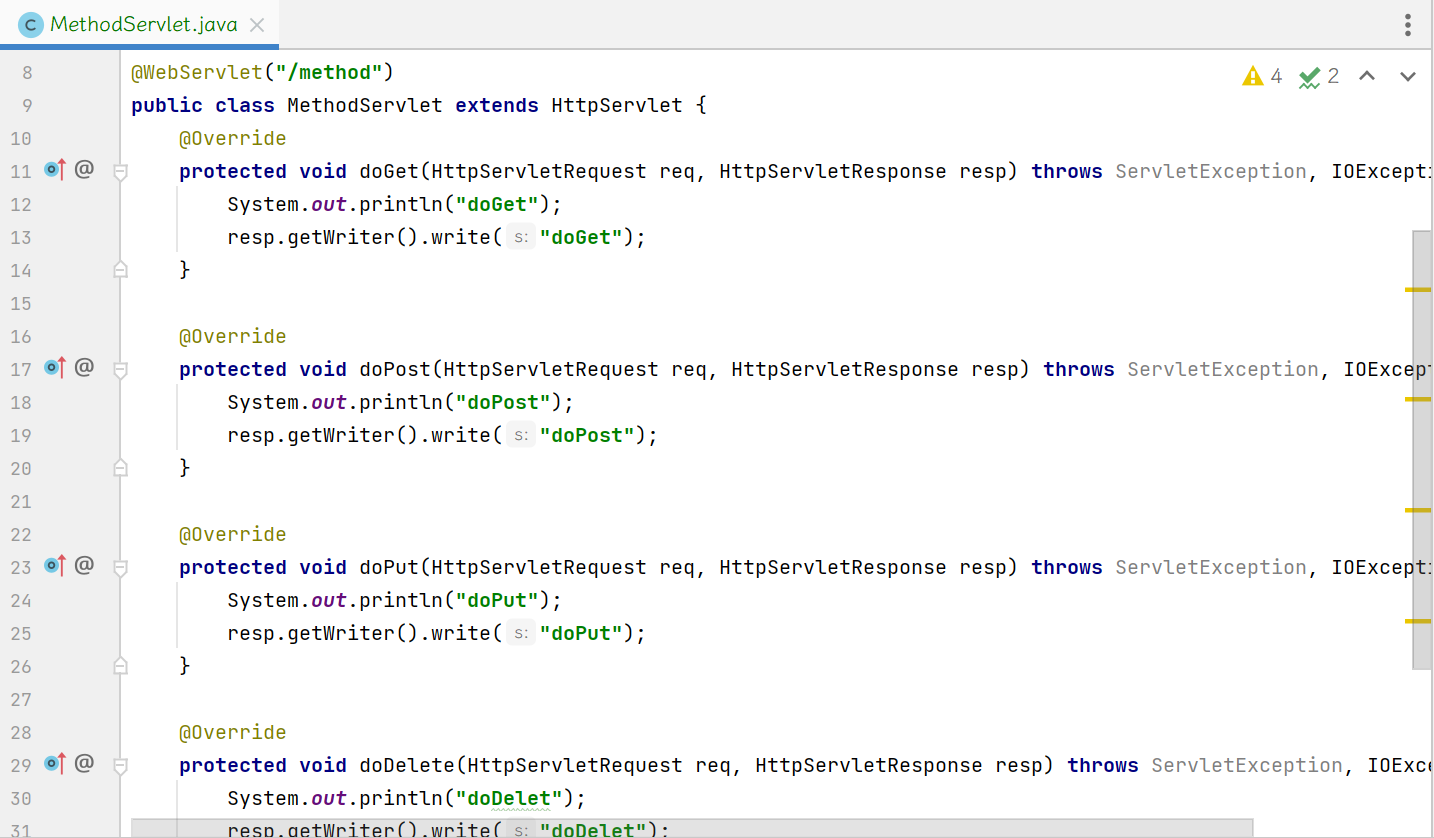The image size is (1434, 838).
Task: Click the throws keyword on line 17
Action: click(x=1079, y=369)
